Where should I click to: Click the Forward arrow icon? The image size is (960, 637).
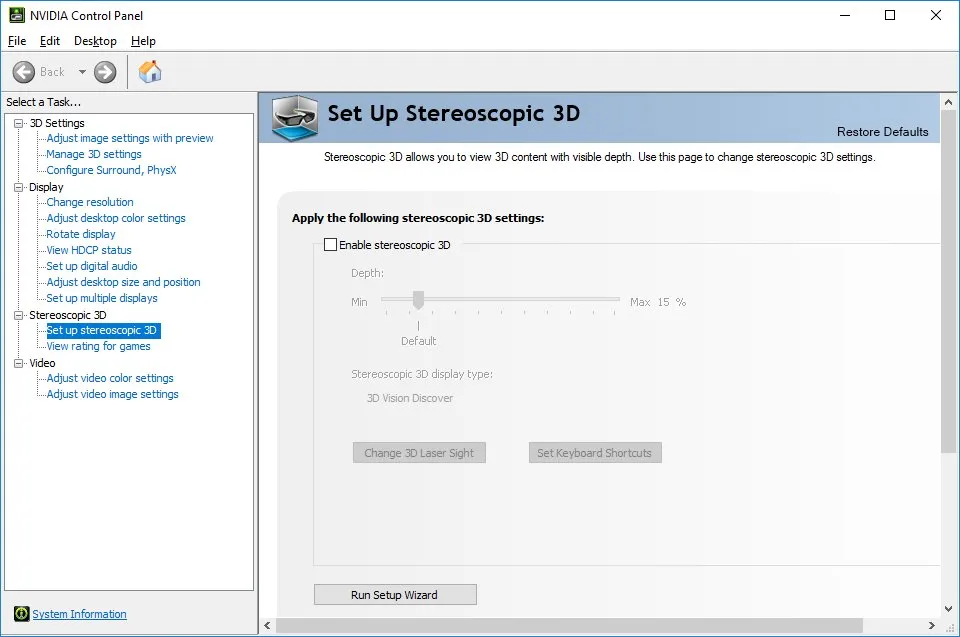105,72
